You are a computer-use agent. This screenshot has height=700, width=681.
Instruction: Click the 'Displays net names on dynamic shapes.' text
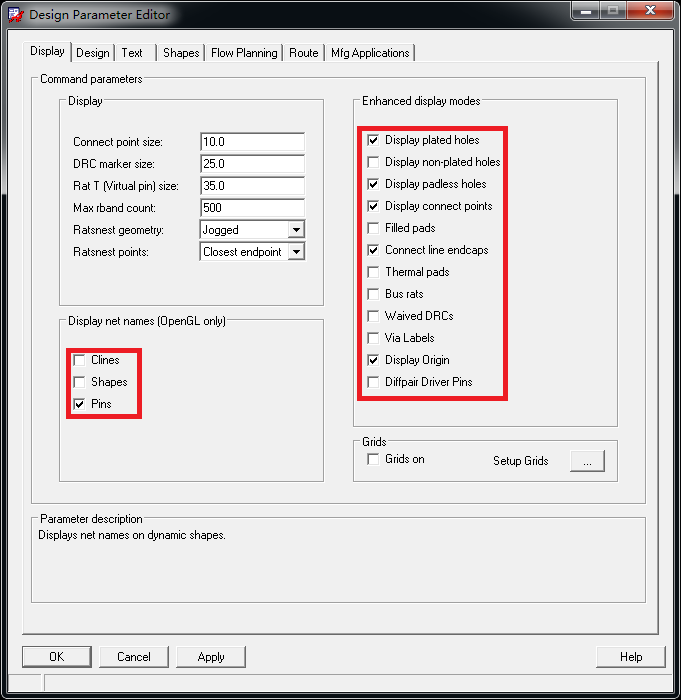coord(132,535)
